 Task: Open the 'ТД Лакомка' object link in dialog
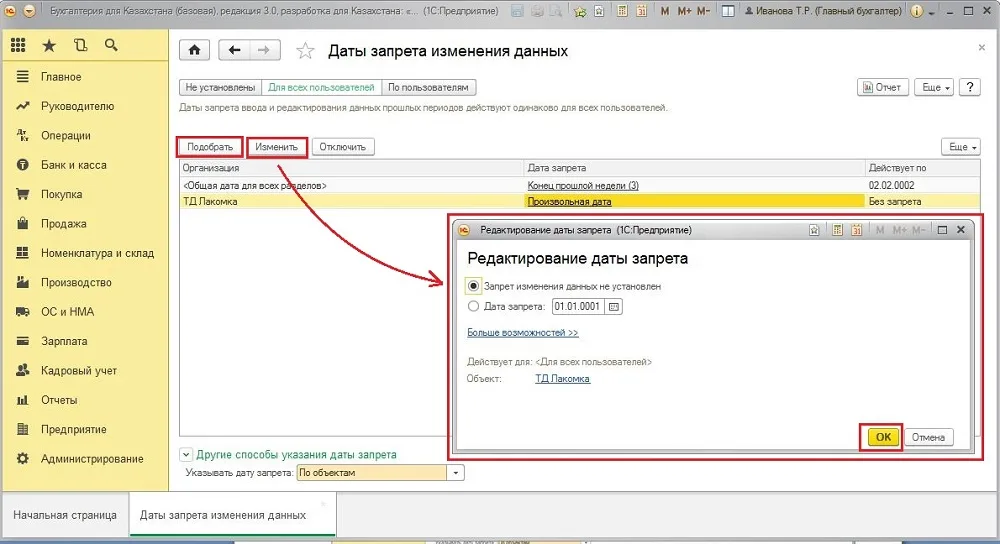point(562,378)
